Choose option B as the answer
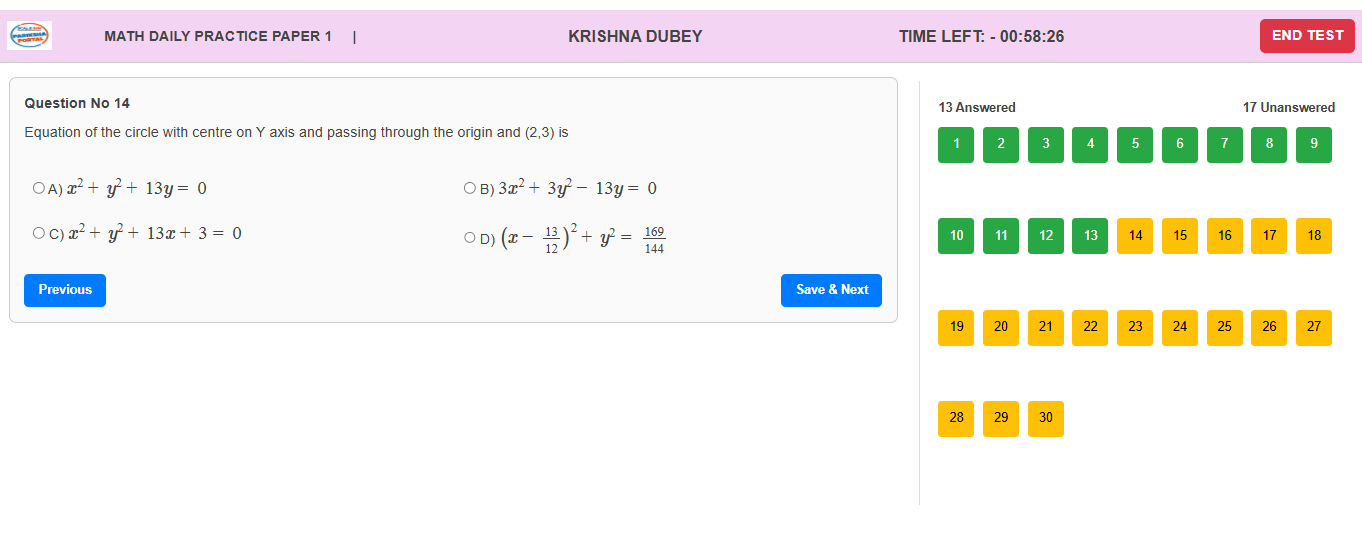The image size is (1362, 541). tap(470, 188)
